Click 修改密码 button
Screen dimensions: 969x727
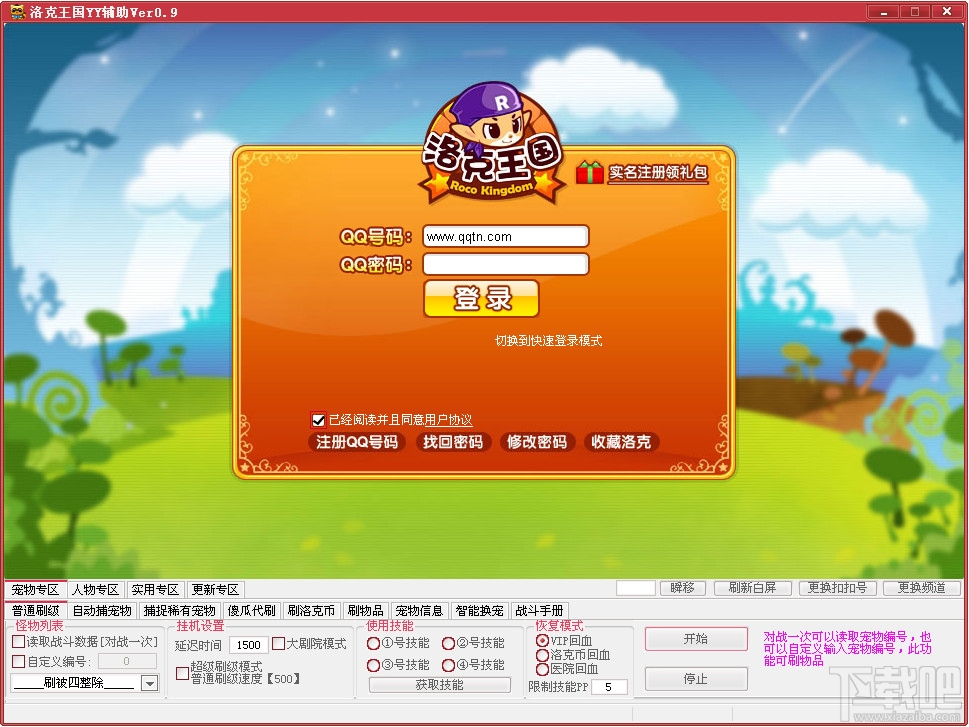pyautogui.click(x=537, y=442)
